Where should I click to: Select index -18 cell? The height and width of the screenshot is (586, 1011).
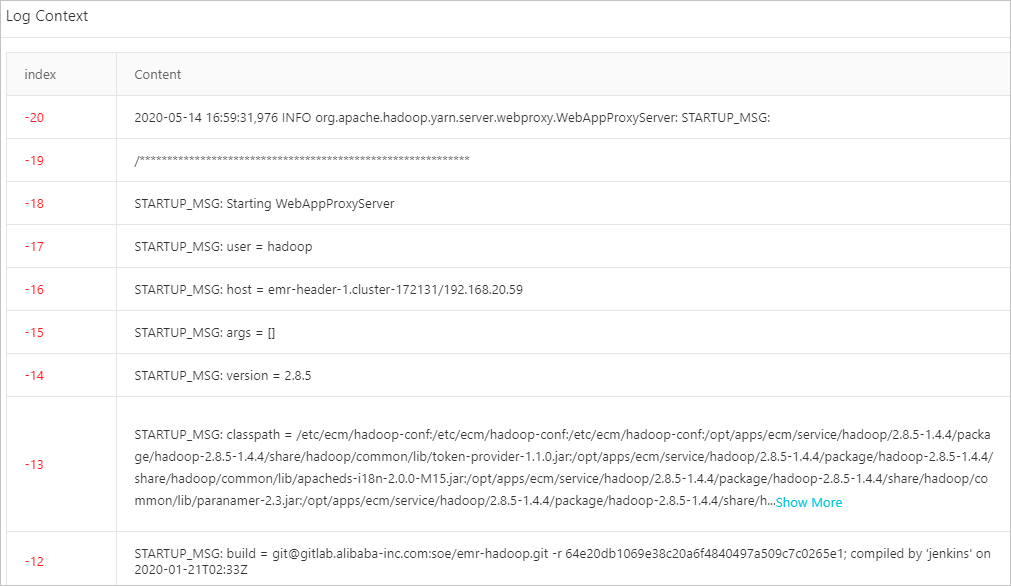35,204
